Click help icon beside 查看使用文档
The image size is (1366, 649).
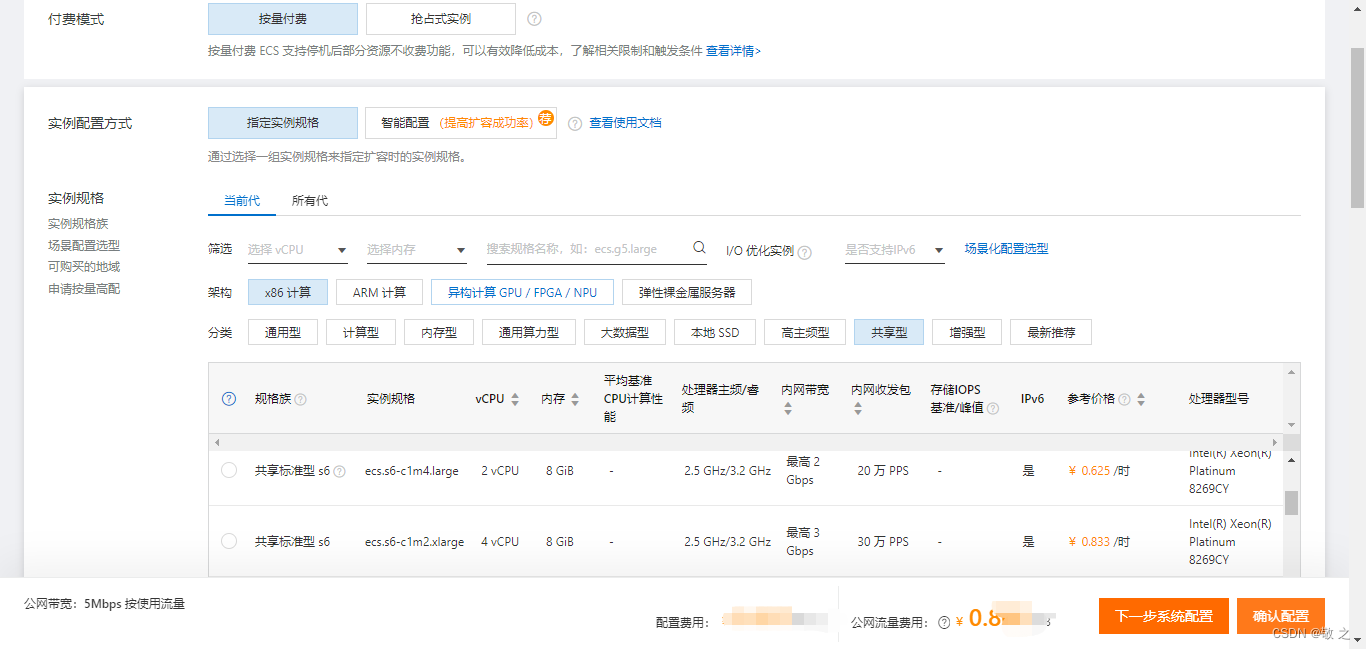[575, 124]
